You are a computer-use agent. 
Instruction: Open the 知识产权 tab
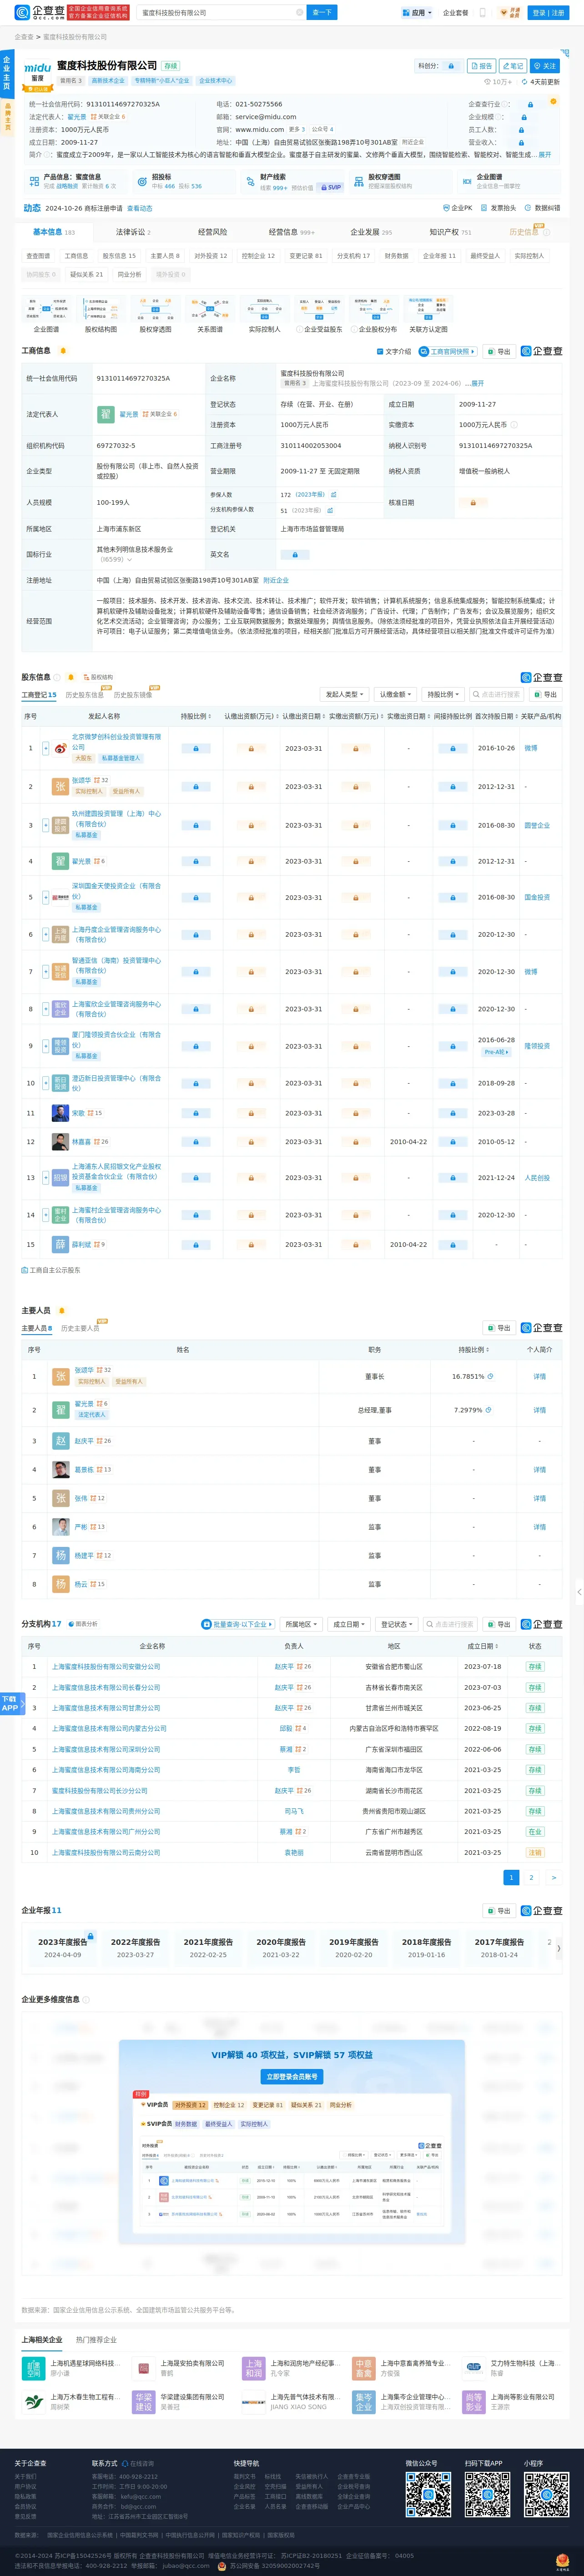tap(450, 232)
